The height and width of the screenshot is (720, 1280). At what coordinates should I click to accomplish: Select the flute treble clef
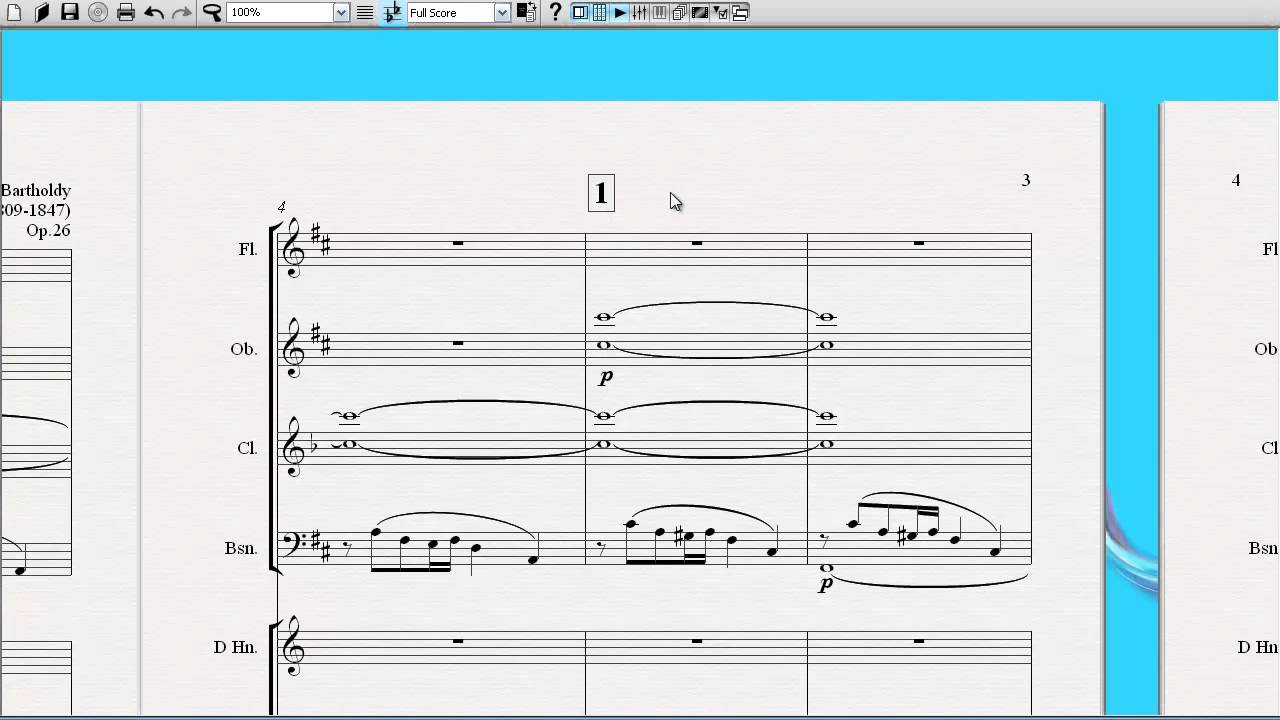click(293, 249)
